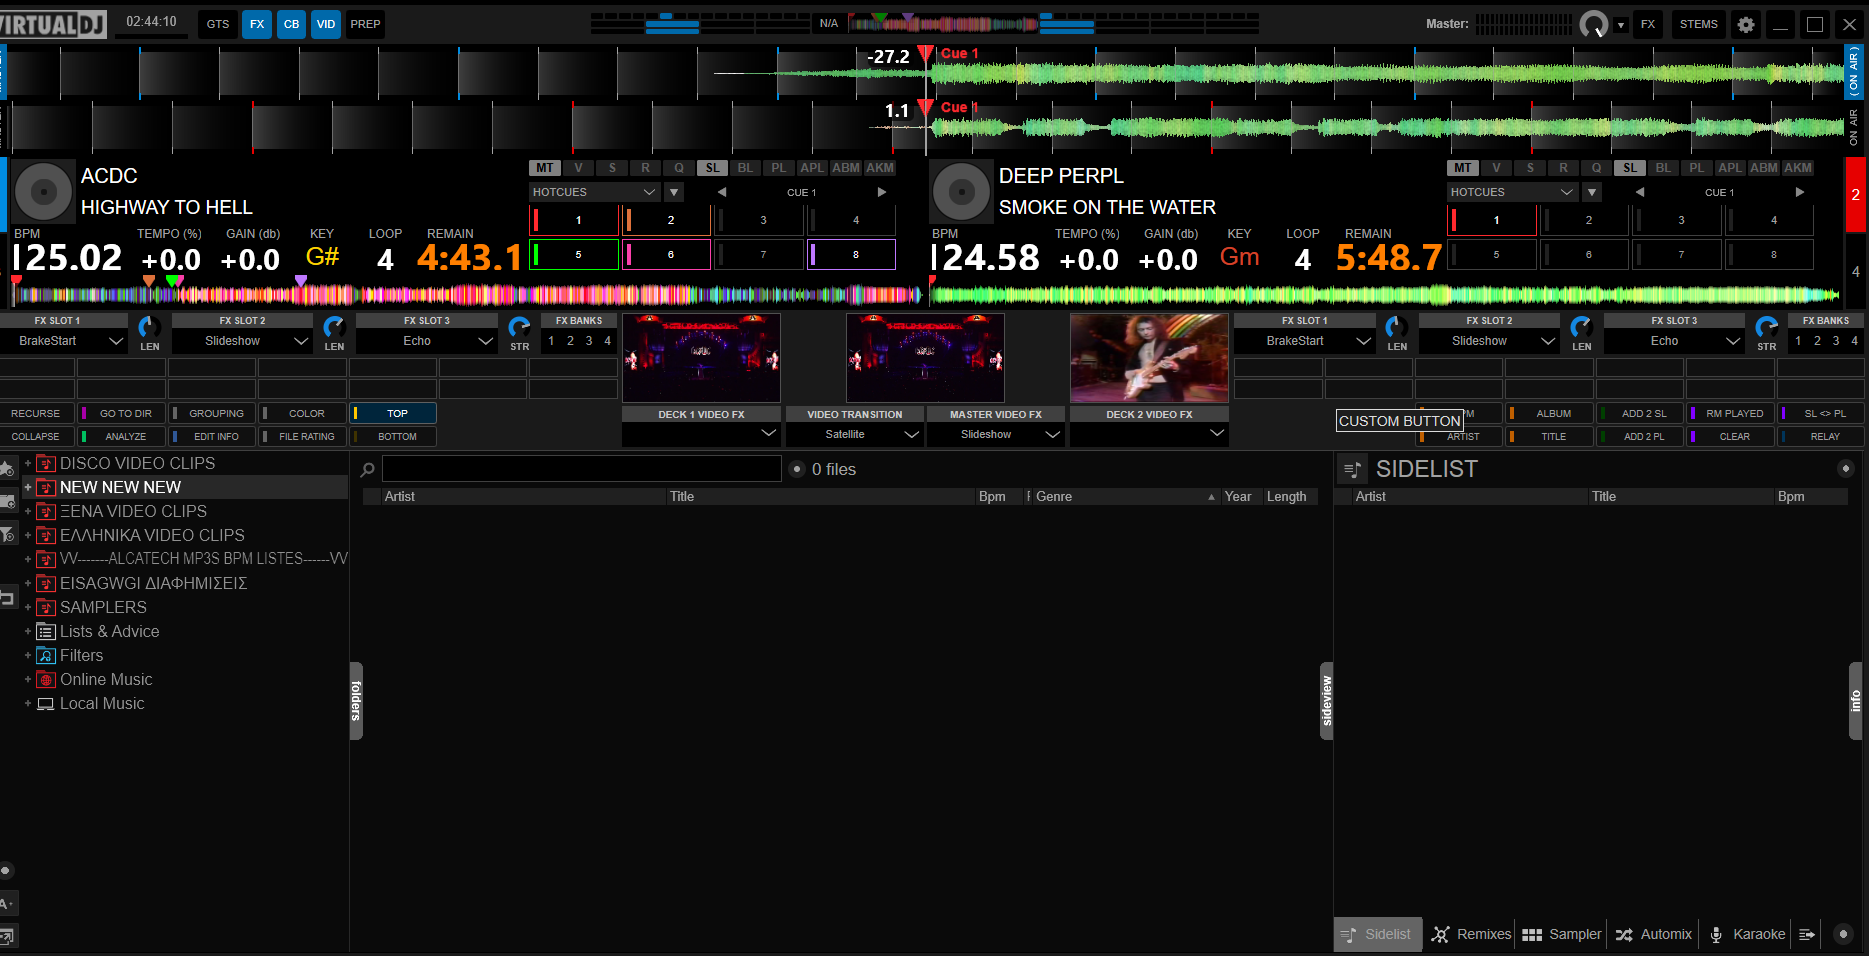Click the master headphones icon
The image size is (1869, 956).
tap(1593, 25)
